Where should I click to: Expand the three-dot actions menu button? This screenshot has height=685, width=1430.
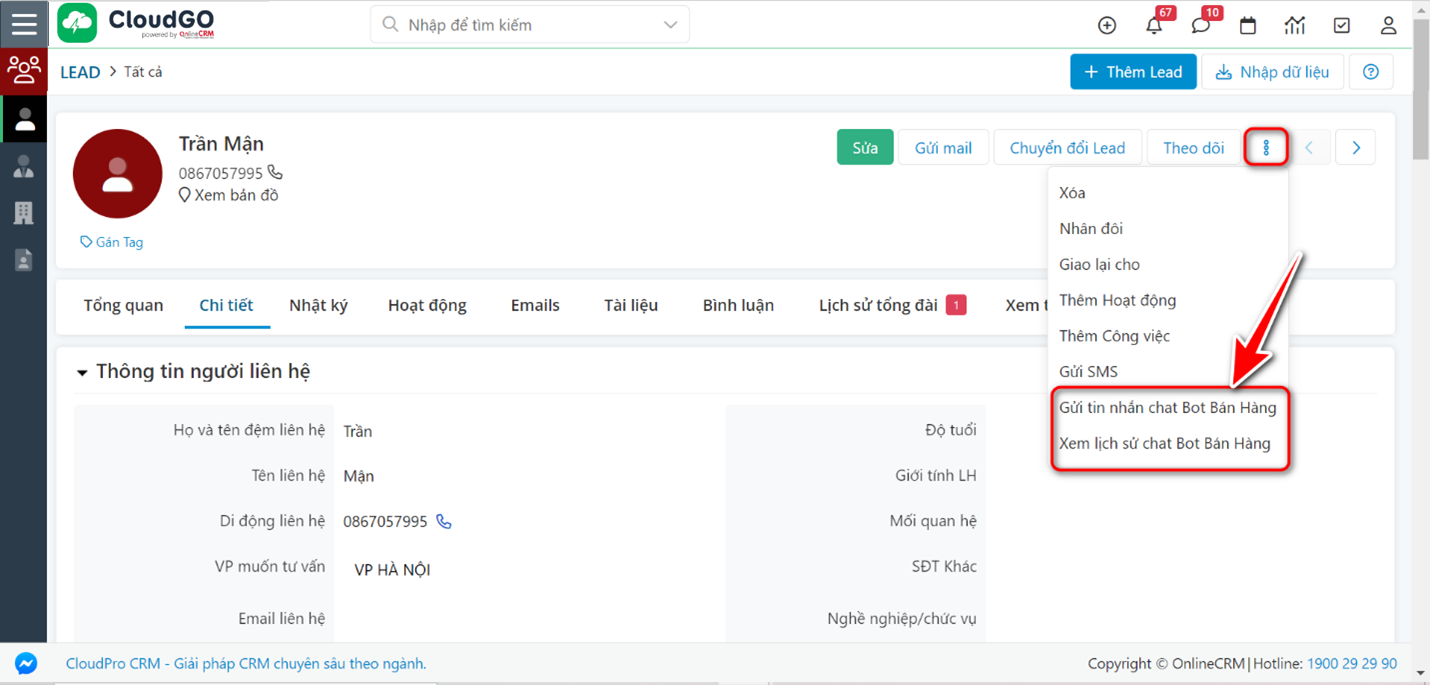[x=1266, y=146]
